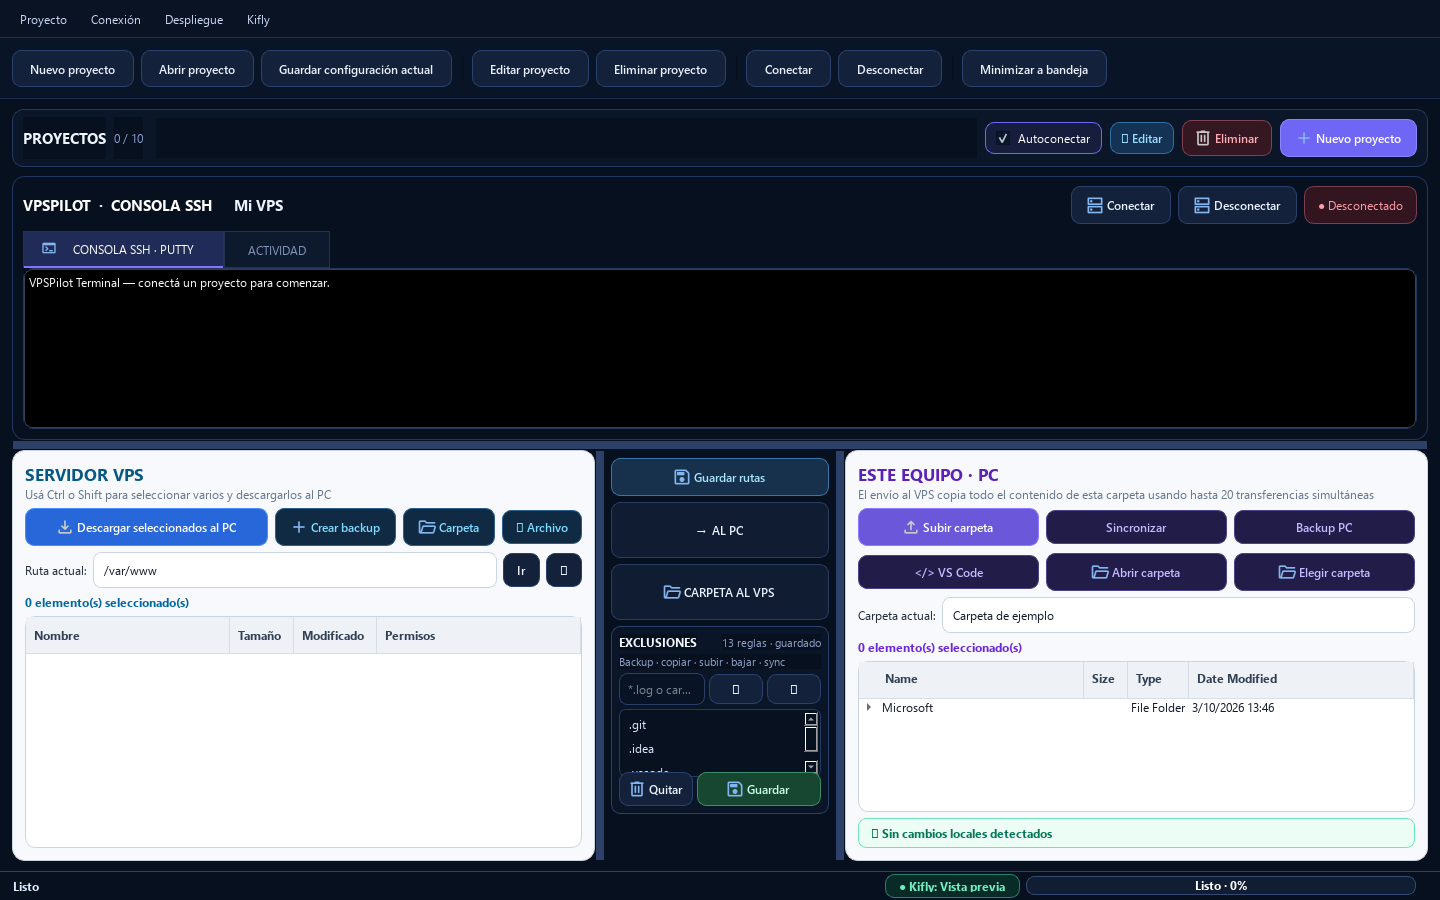Open the Proyecto menu
The image size is (1440, 900).
(x=43, y=19)
